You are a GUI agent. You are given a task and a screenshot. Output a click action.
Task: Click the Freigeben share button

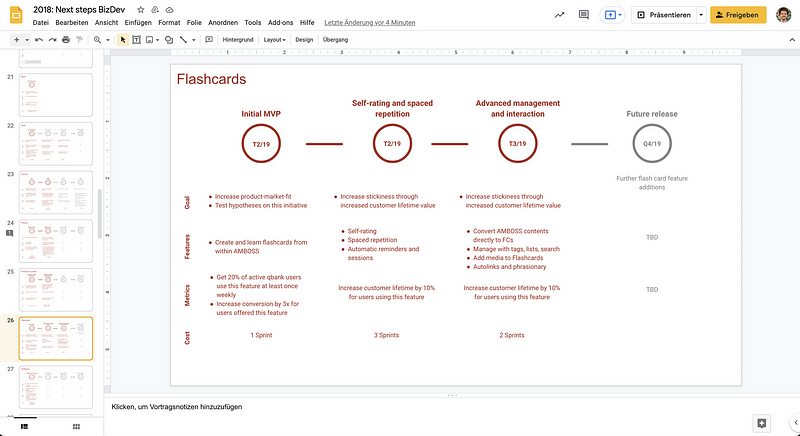[738, 15]
